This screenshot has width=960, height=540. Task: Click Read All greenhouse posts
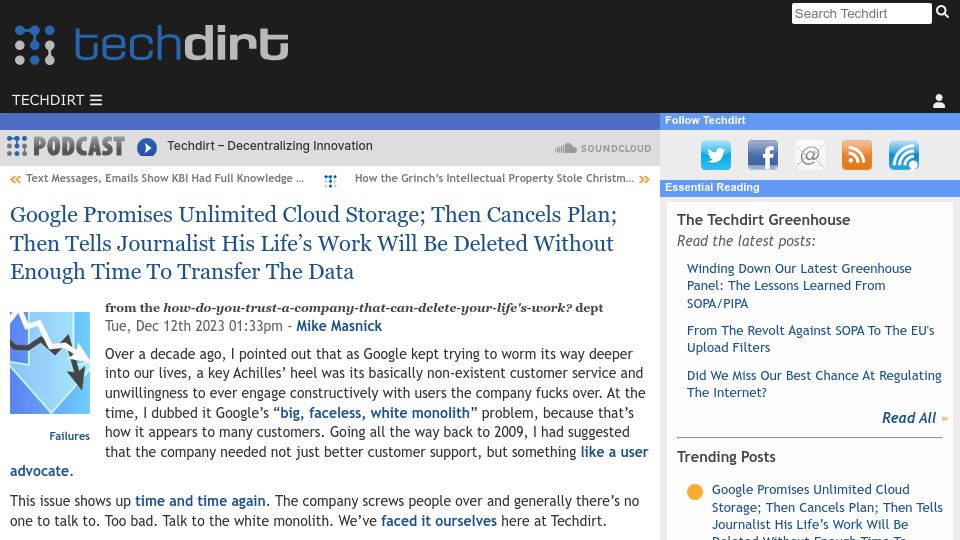[909, 418]
